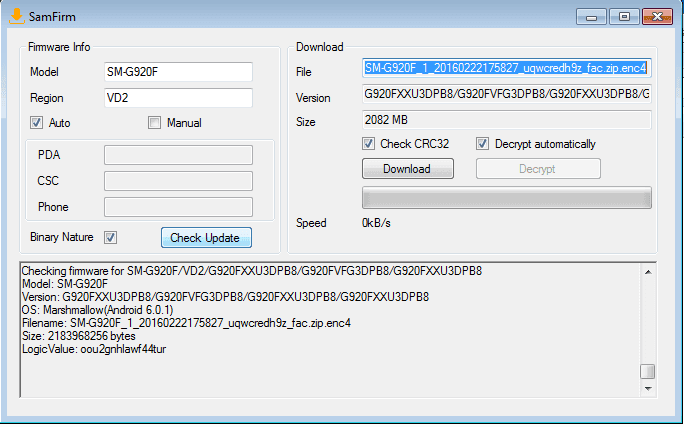Click the SamFirm title text
The image size is (684, 427).
pyautogui.click(x=52, y=17)
